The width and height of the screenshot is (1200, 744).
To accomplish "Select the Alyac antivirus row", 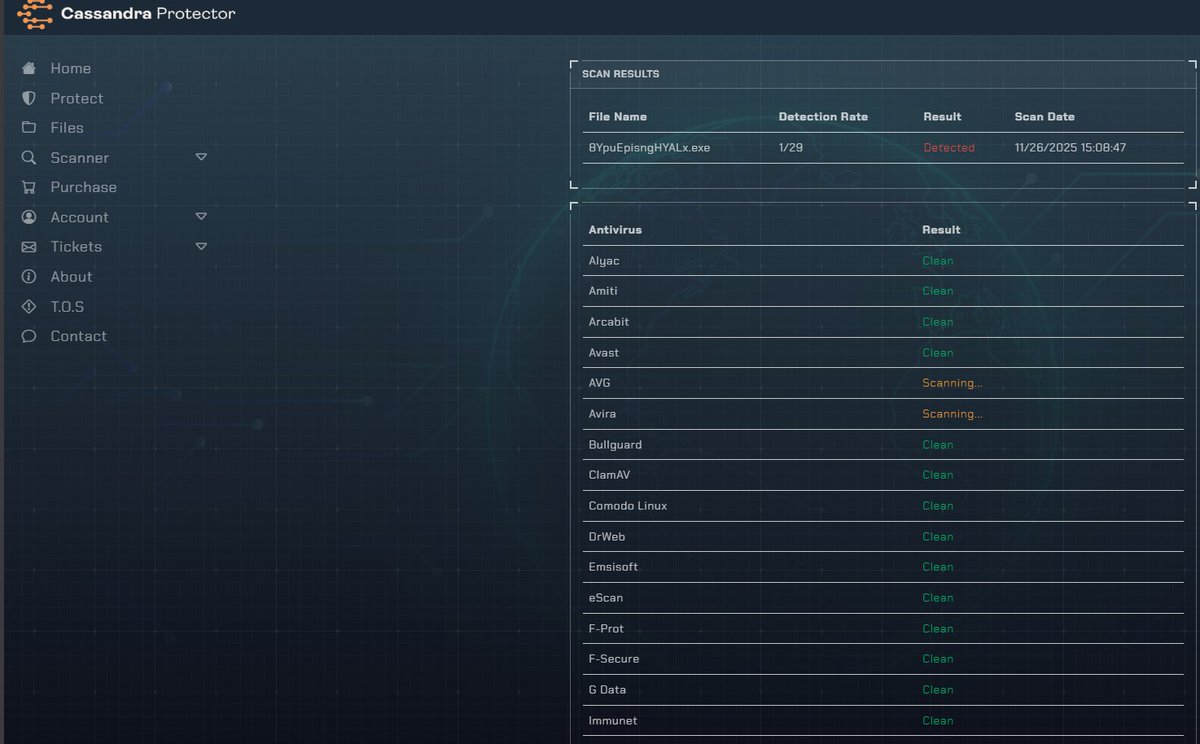I will pyautogui.click(x=883, y=261).
